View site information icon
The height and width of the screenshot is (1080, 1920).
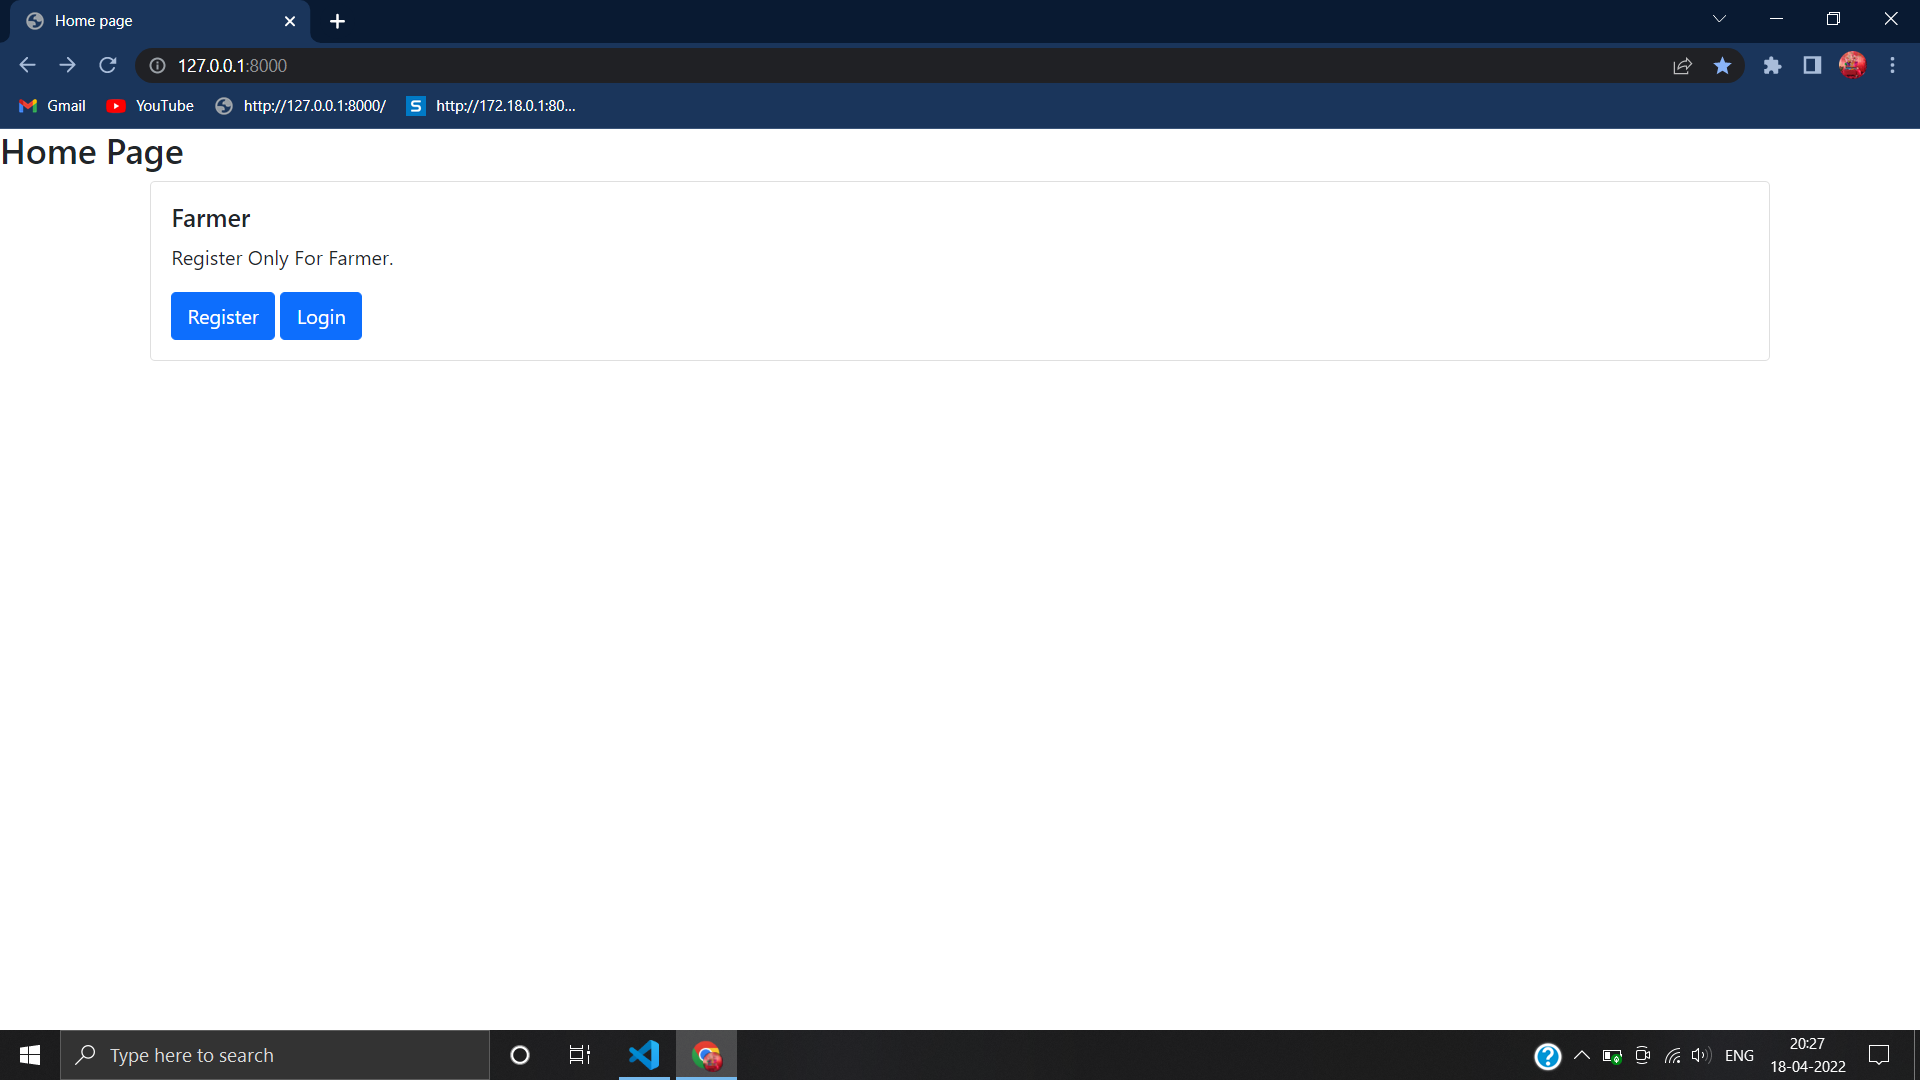point(157,66)
